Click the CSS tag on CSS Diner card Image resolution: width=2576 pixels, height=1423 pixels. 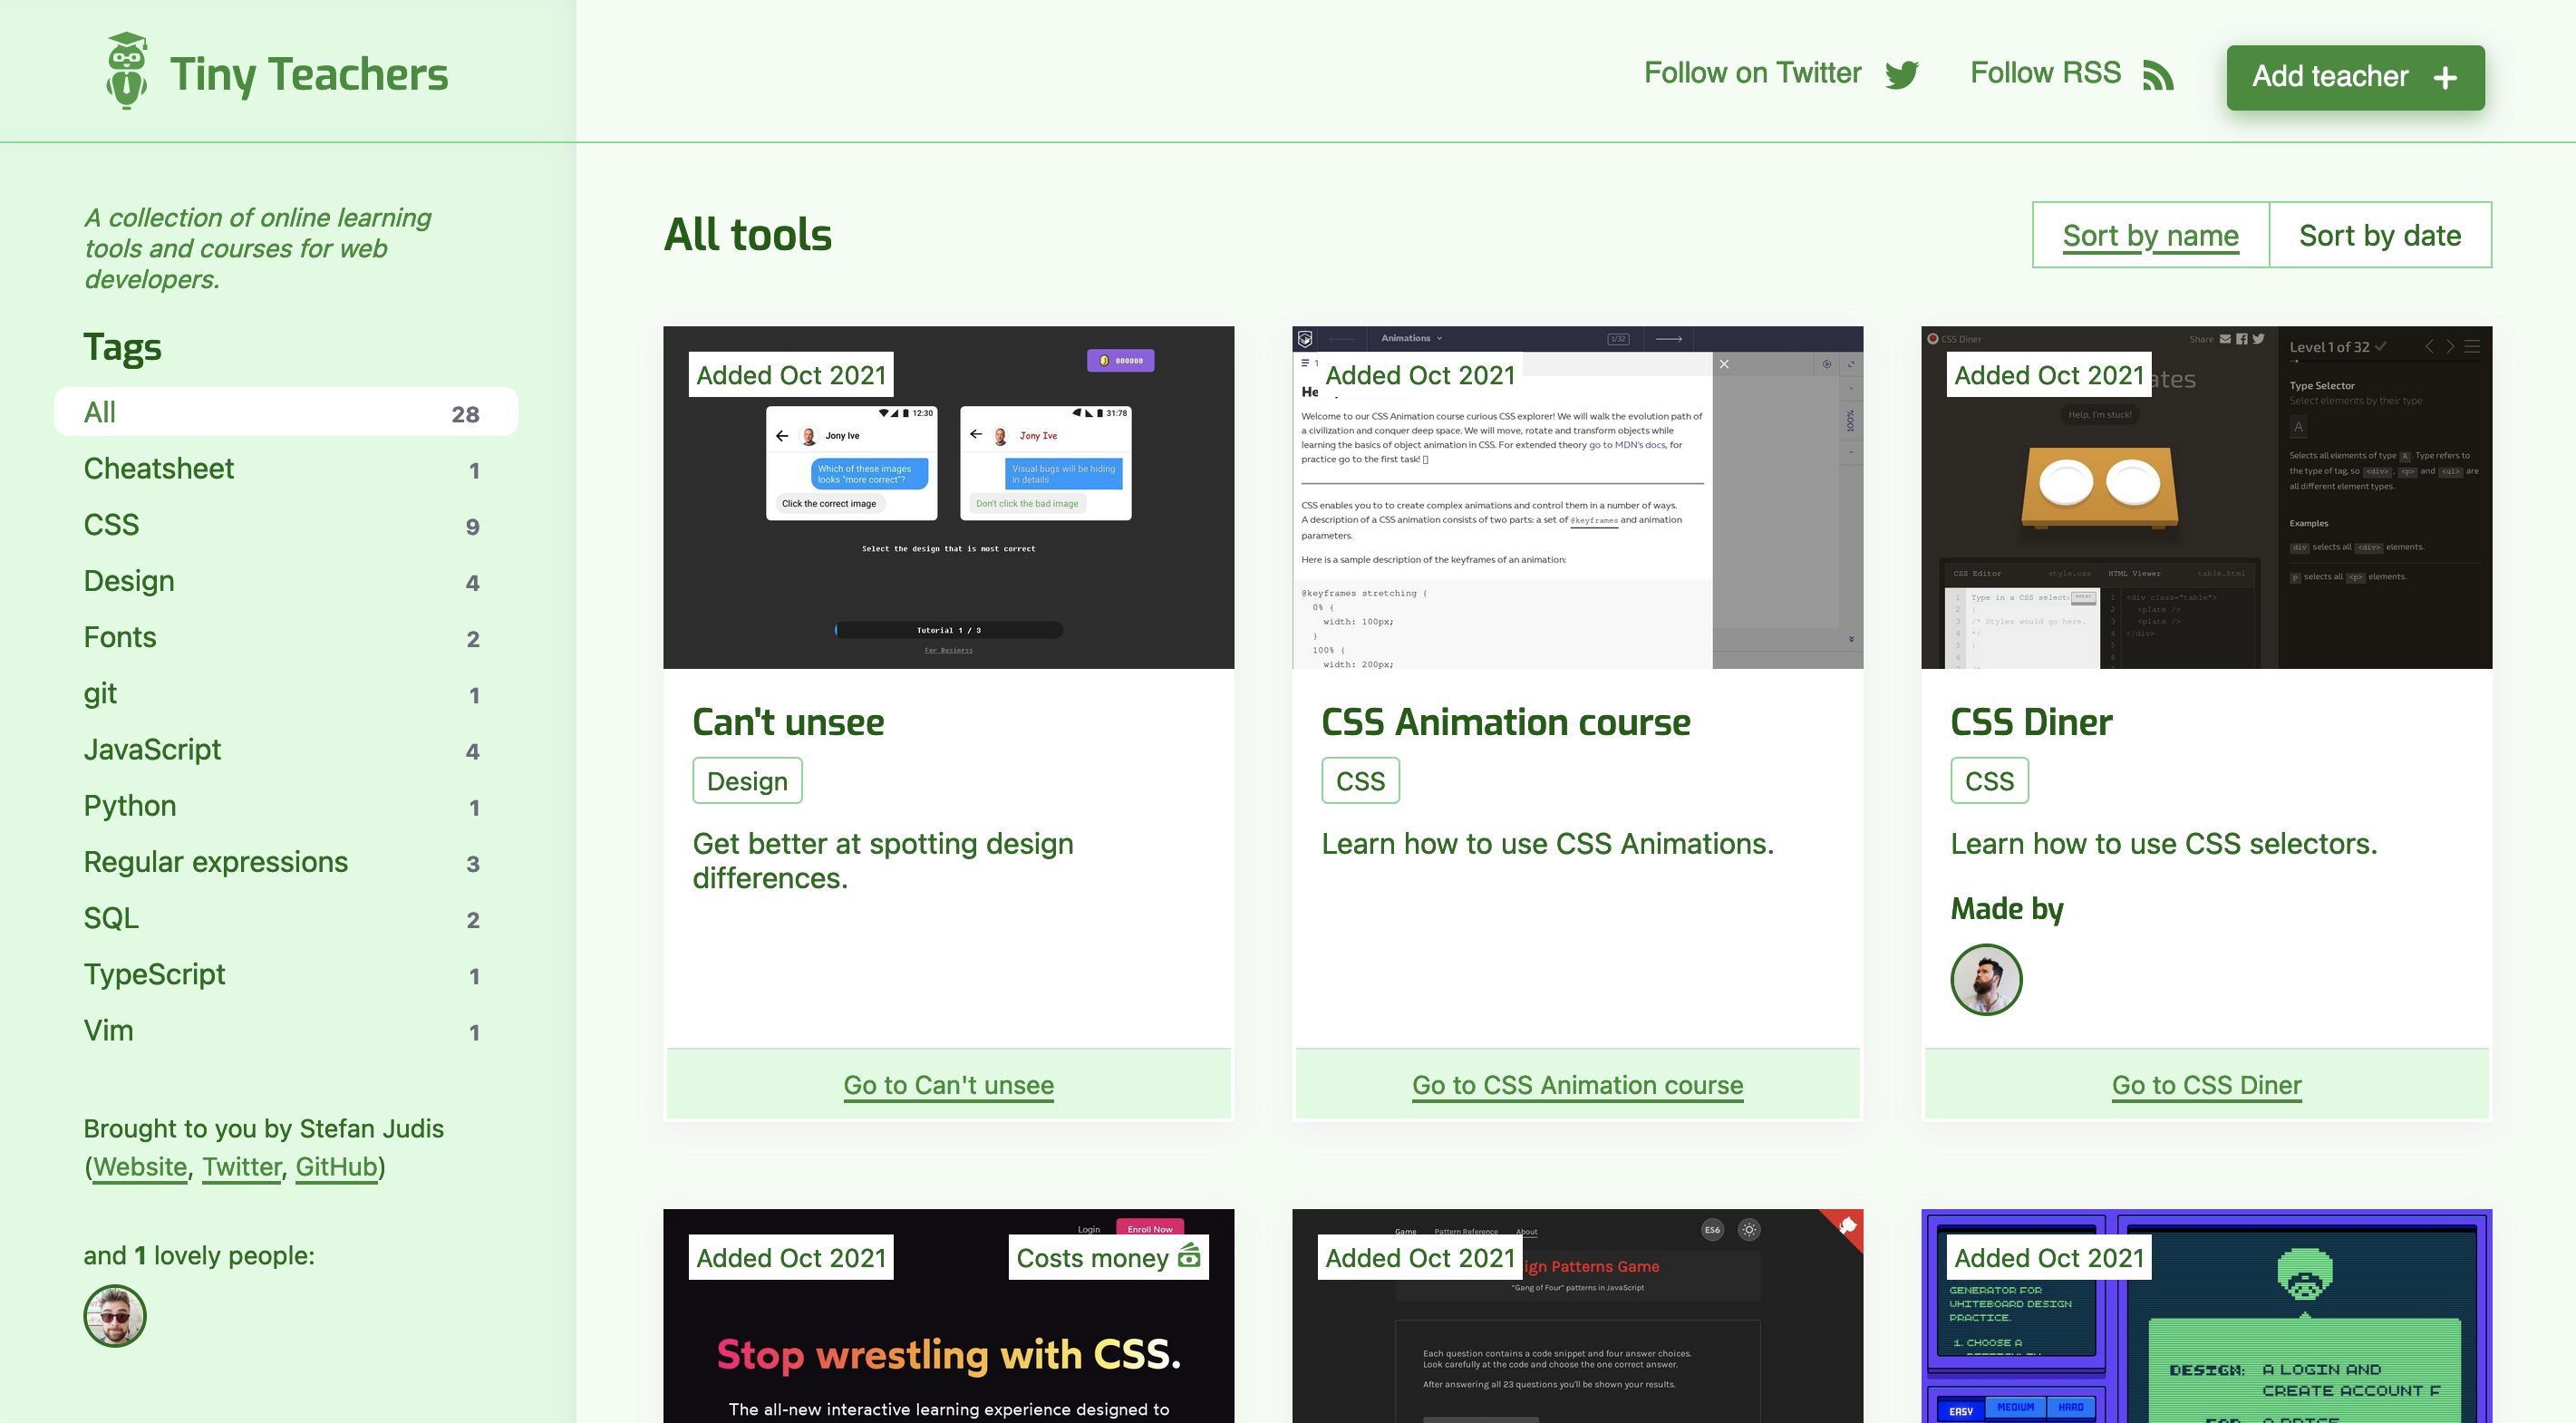[x=1989, y=780]
